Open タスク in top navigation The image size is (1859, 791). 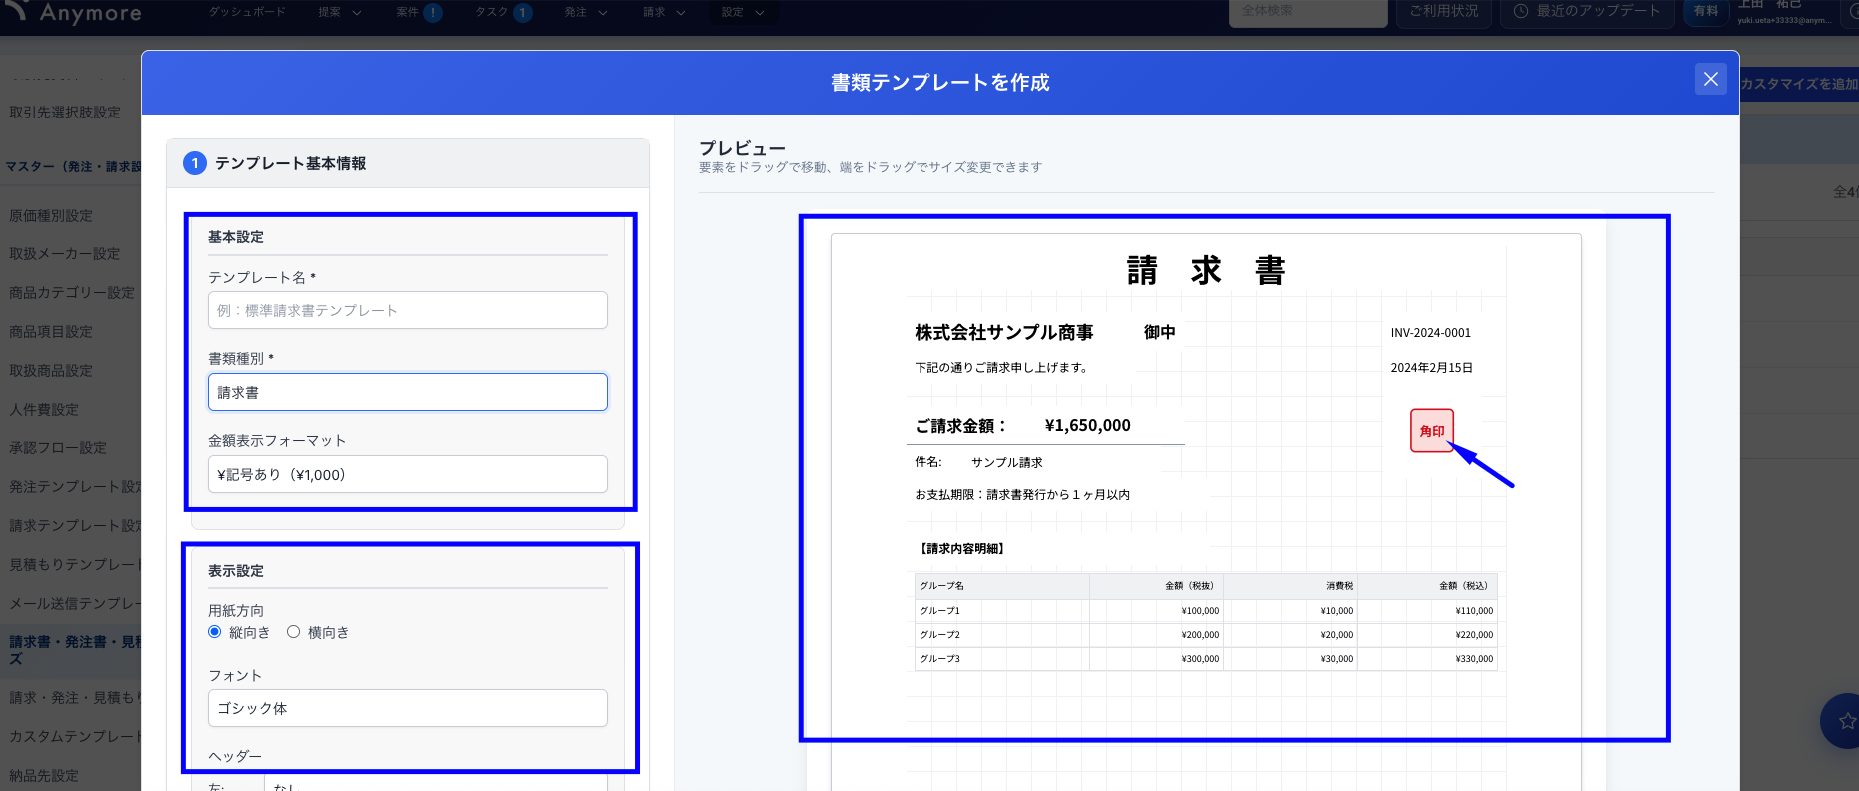[x=503, y=12]
